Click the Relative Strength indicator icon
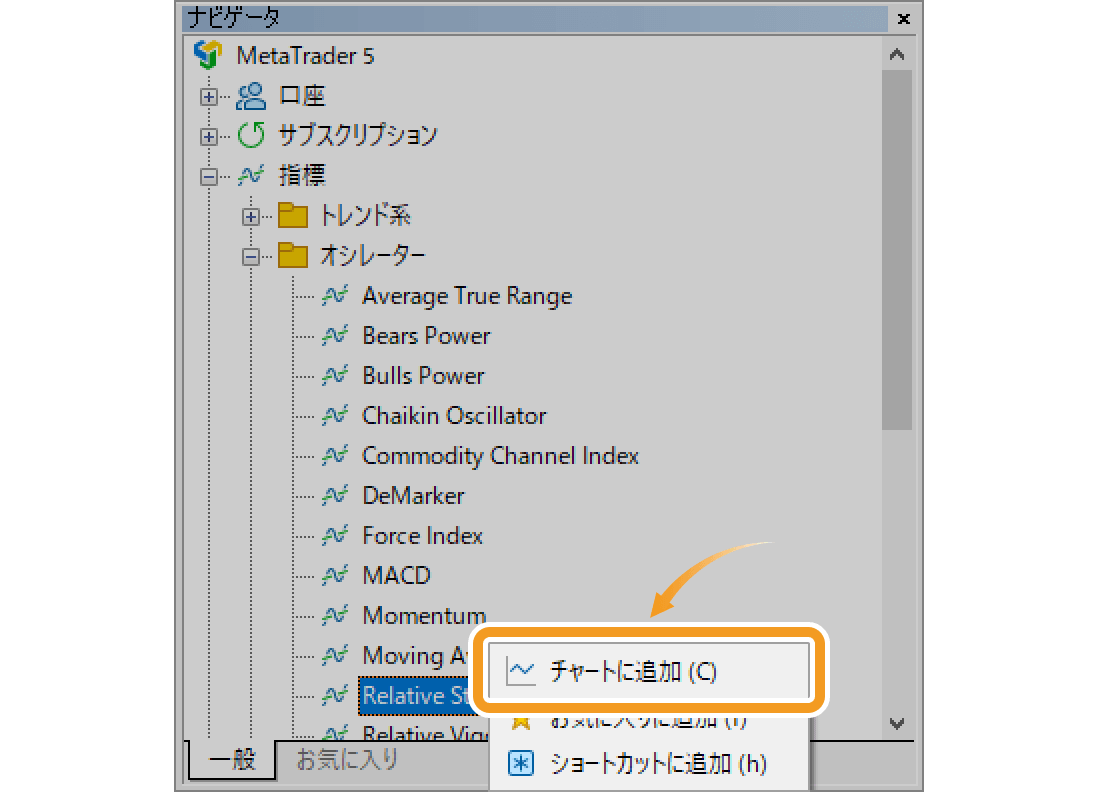 click(335, 696)
